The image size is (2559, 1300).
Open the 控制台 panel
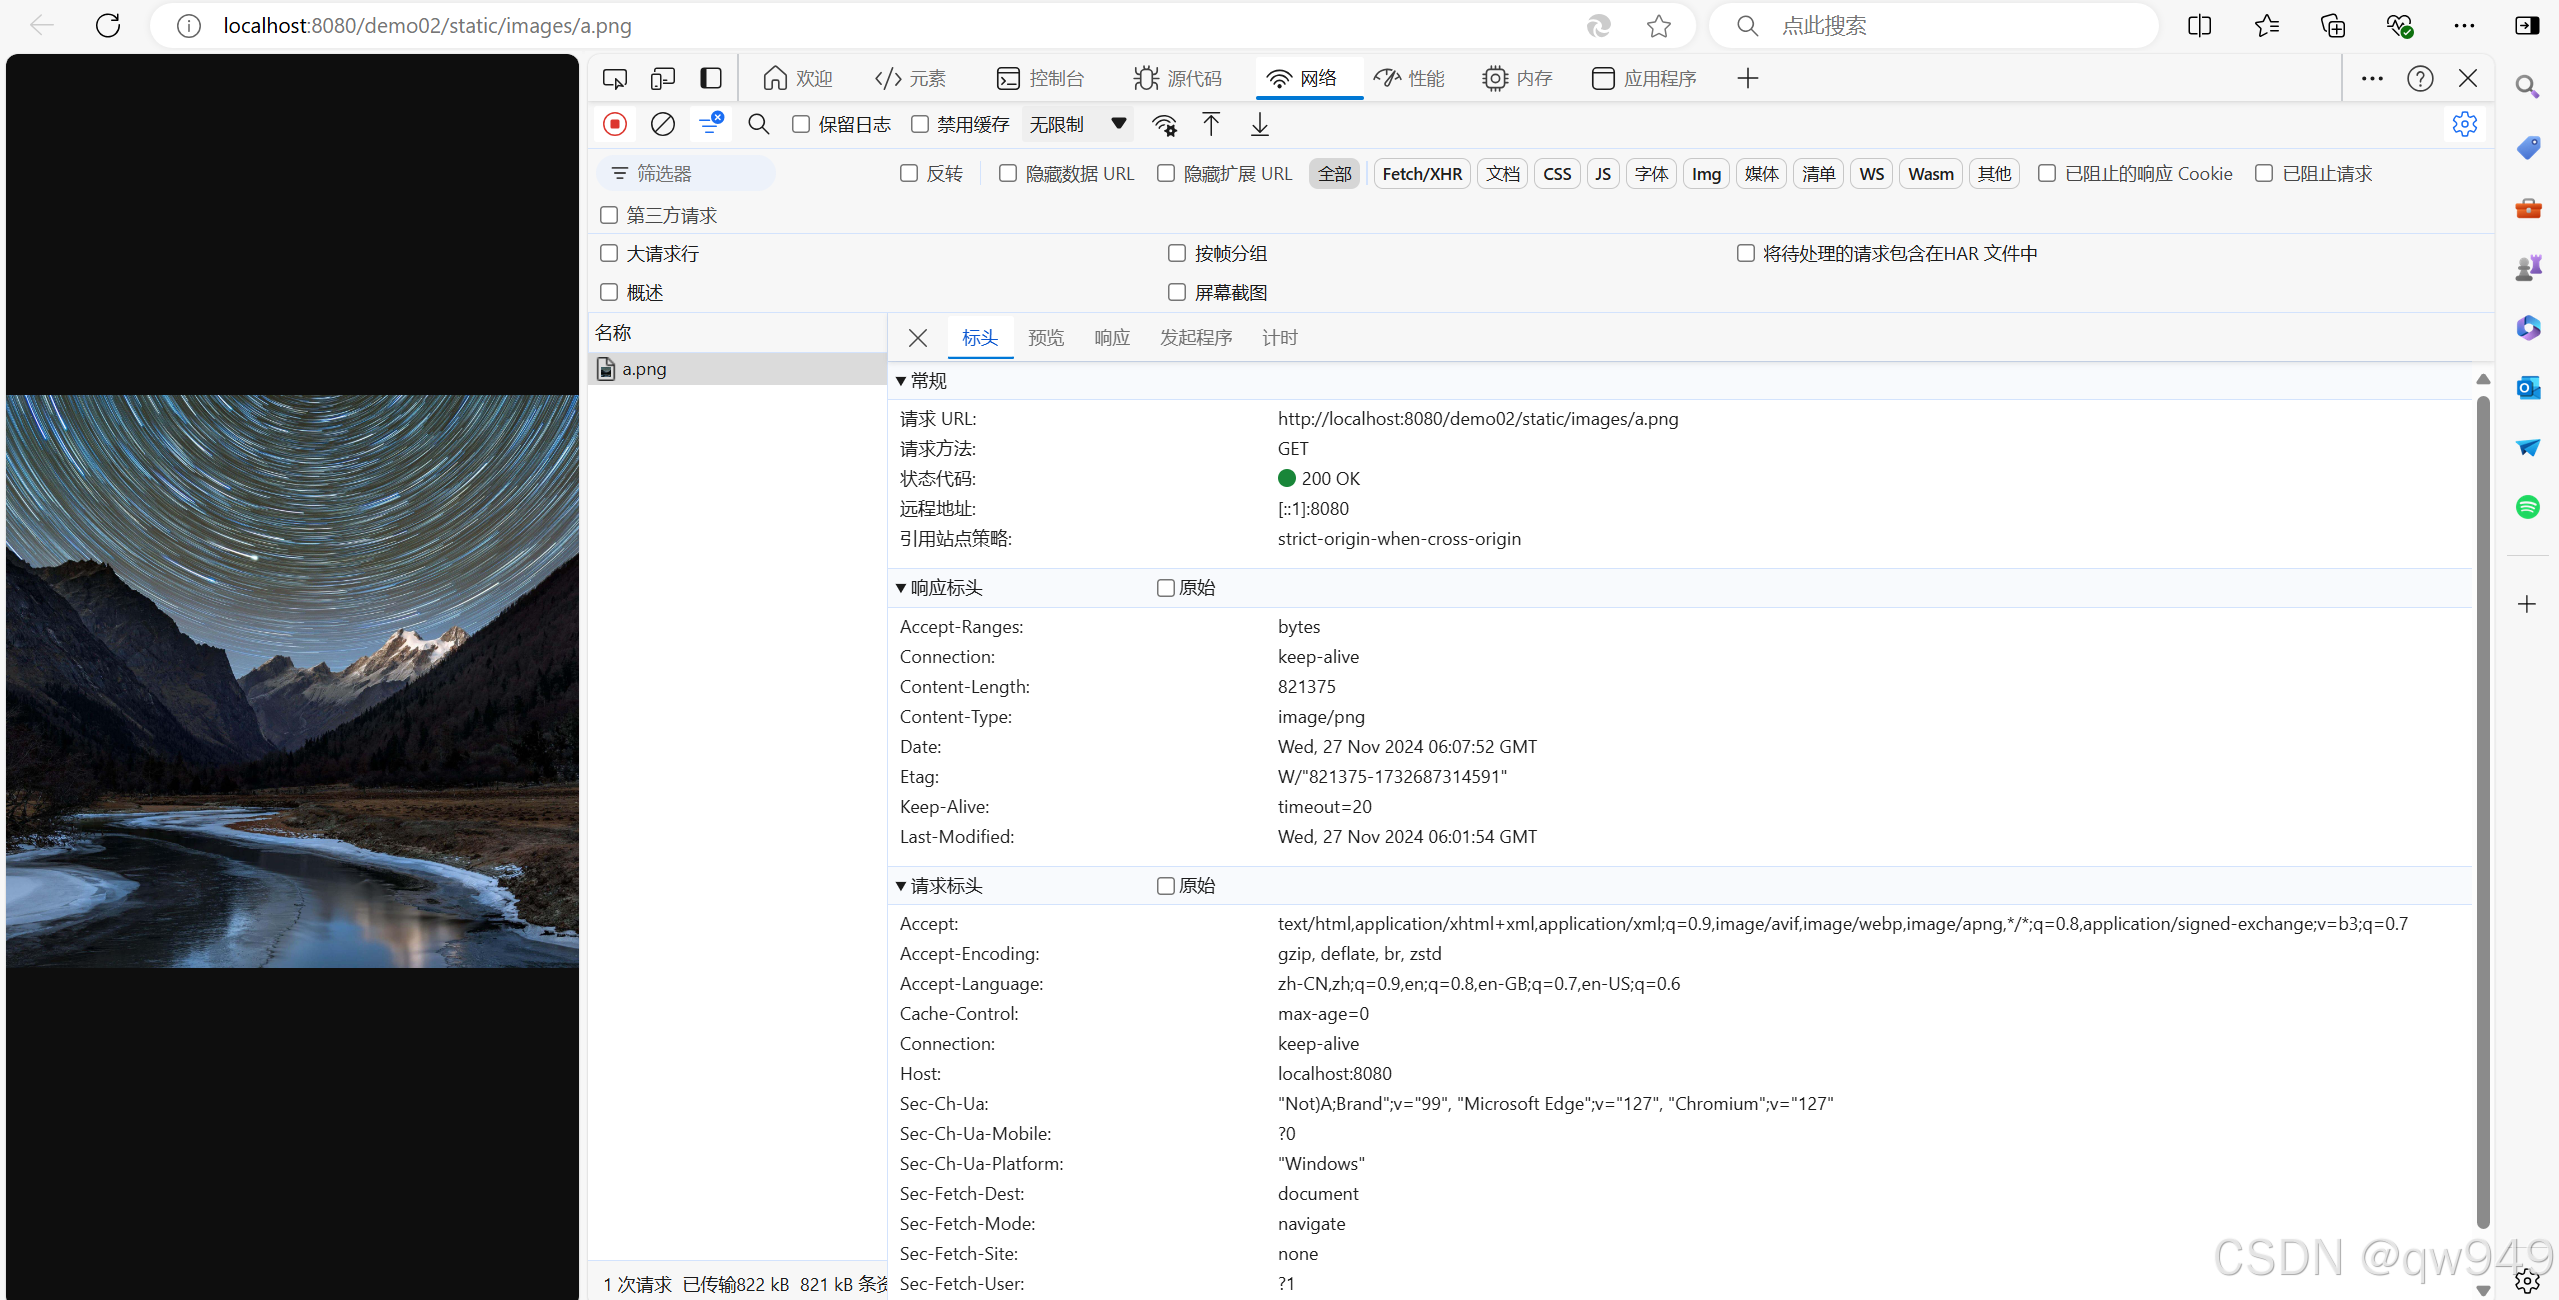pyautogui.click(x=1040, y=78)
